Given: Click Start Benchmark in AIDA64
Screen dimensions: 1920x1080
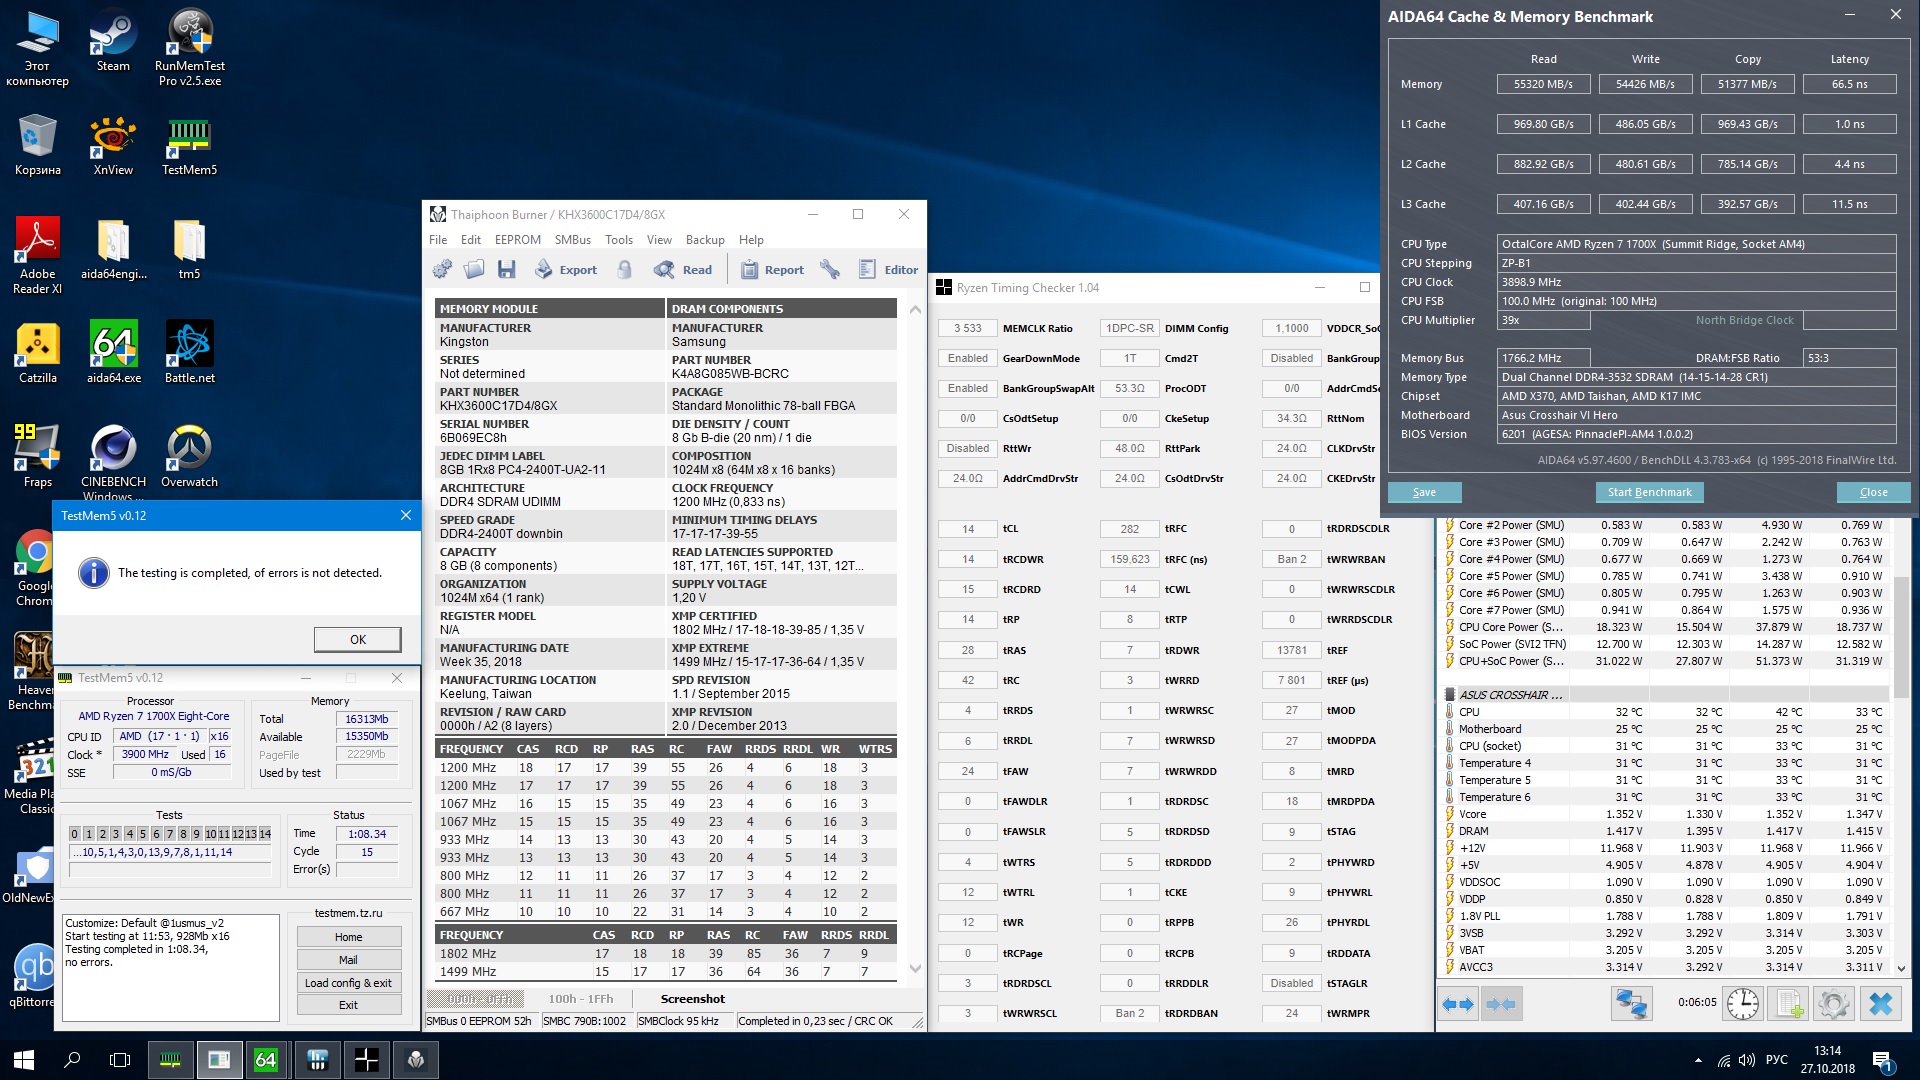Looking at the screenshot, I should [x=1649, y=492].
